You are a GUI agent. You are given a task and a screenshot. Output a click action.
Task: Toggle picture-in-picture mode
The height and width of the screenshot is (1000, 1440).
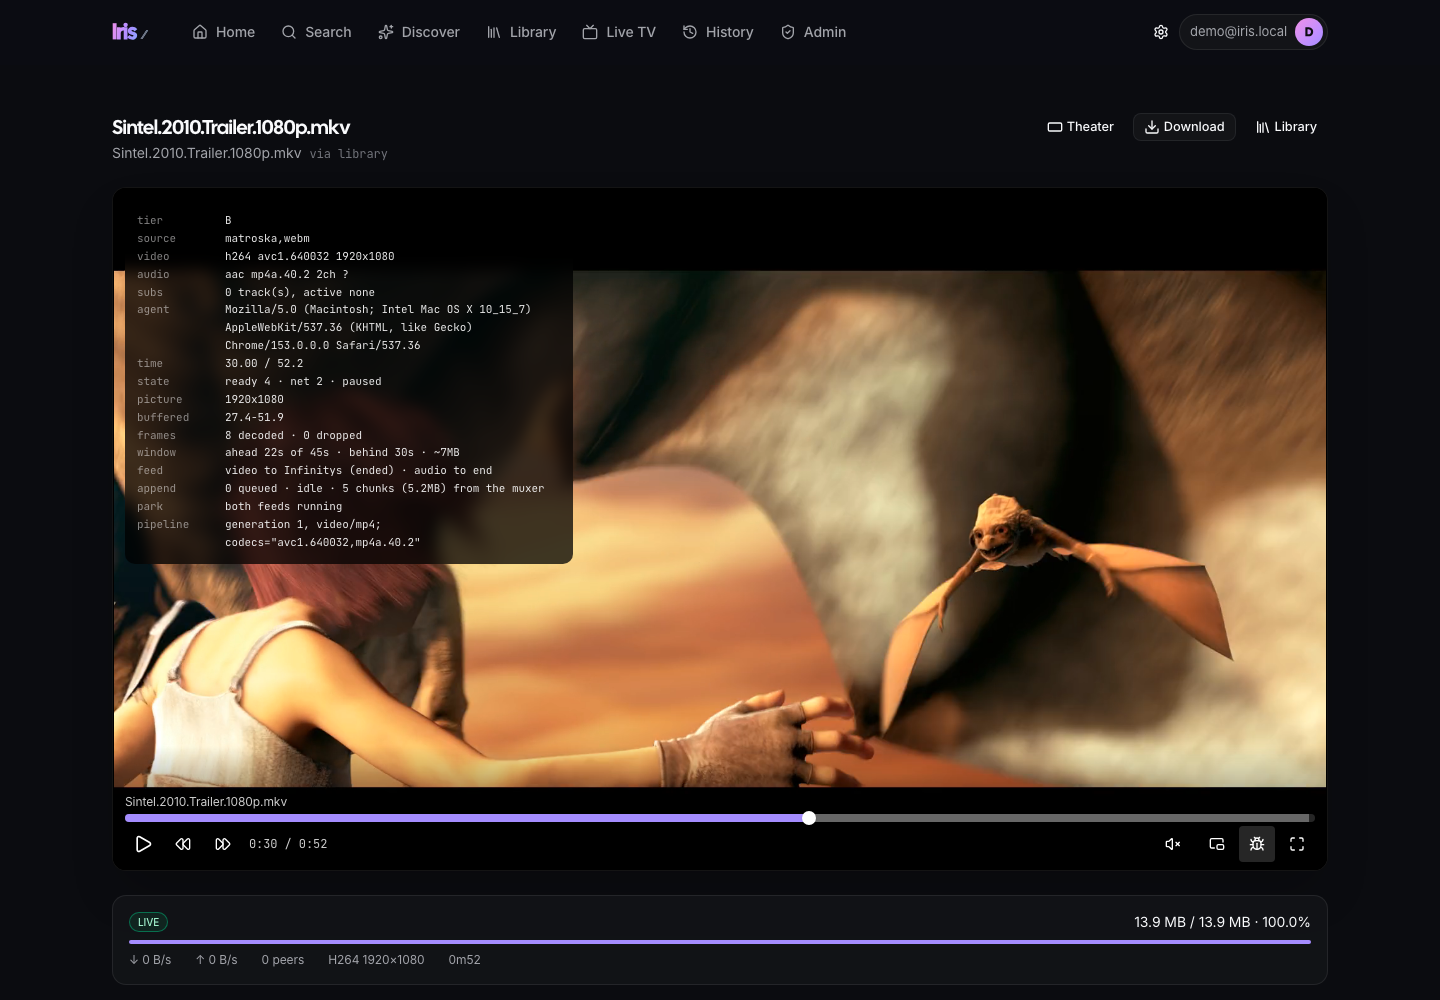pos(1217,844)
